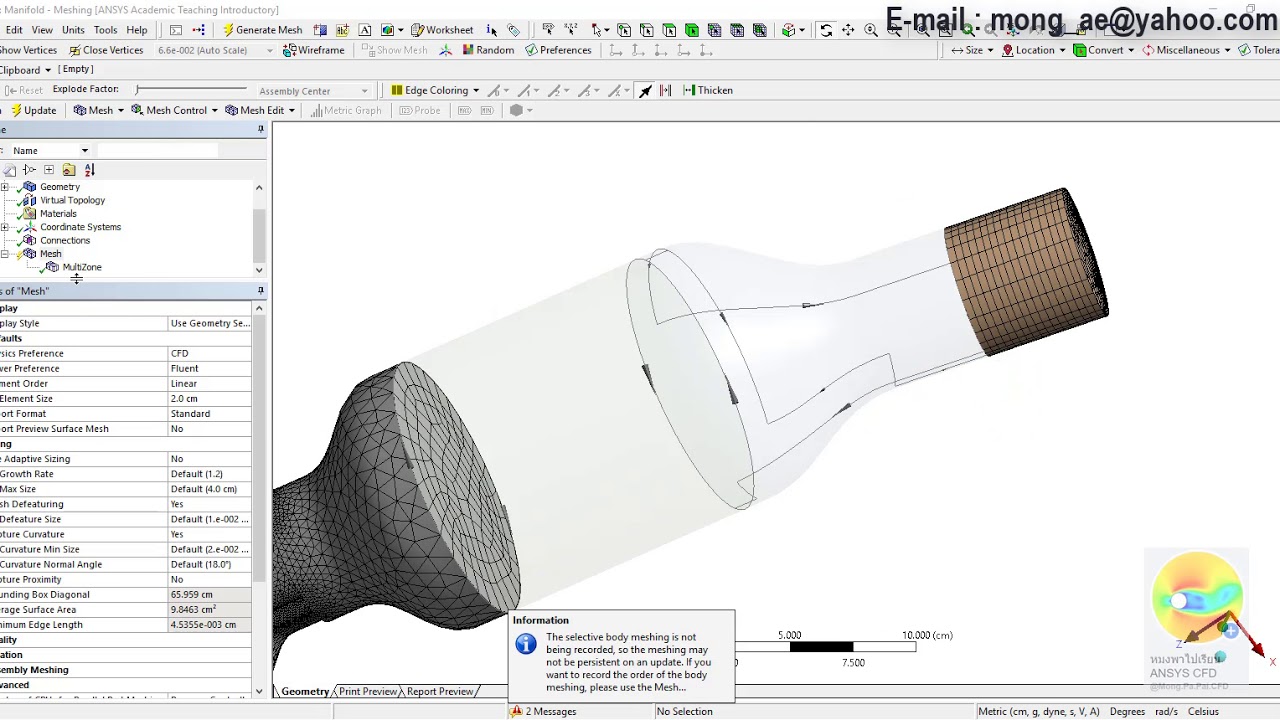The width and height of the screenshot is (1280, 720).
Task: Open the Size dropdown menu
Action: point(972,50)
